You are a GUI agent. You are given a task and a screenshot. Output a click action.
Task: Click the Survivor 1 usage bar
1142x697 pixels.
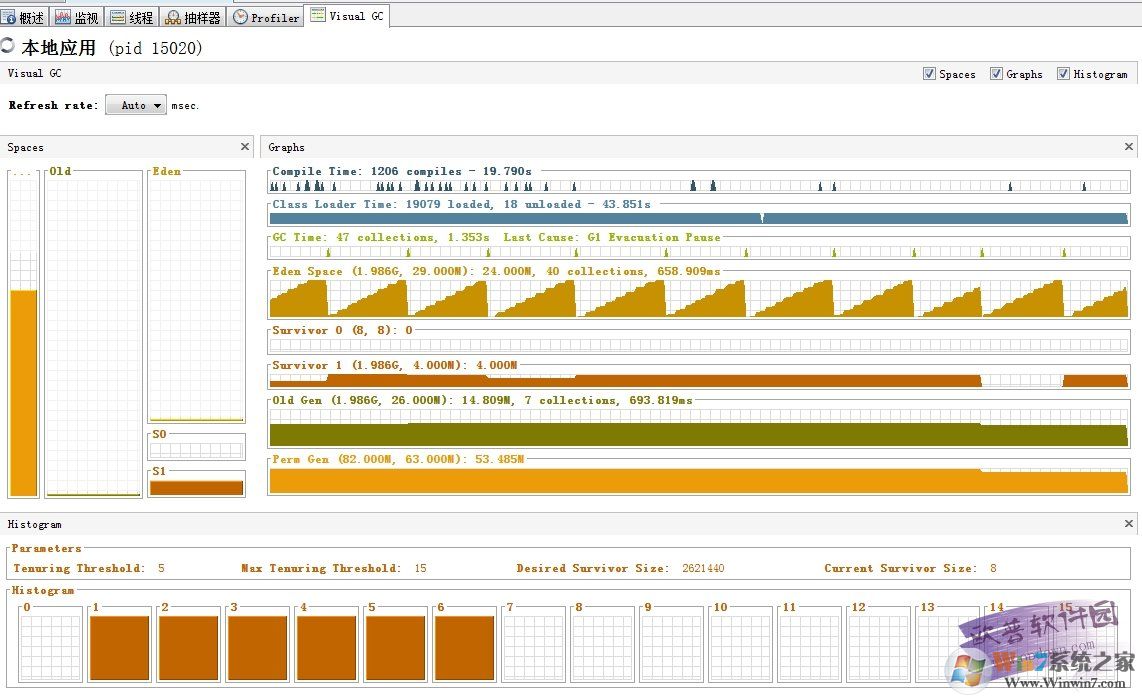click(600, 380)
